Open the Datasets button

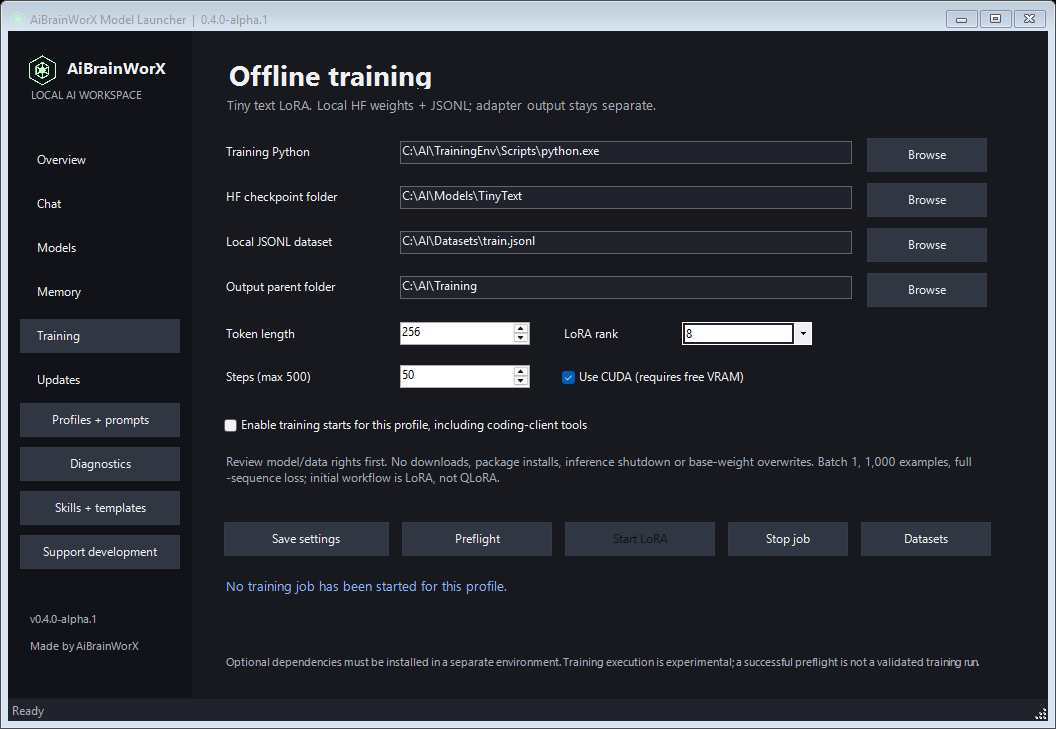[x=925, y=539]
